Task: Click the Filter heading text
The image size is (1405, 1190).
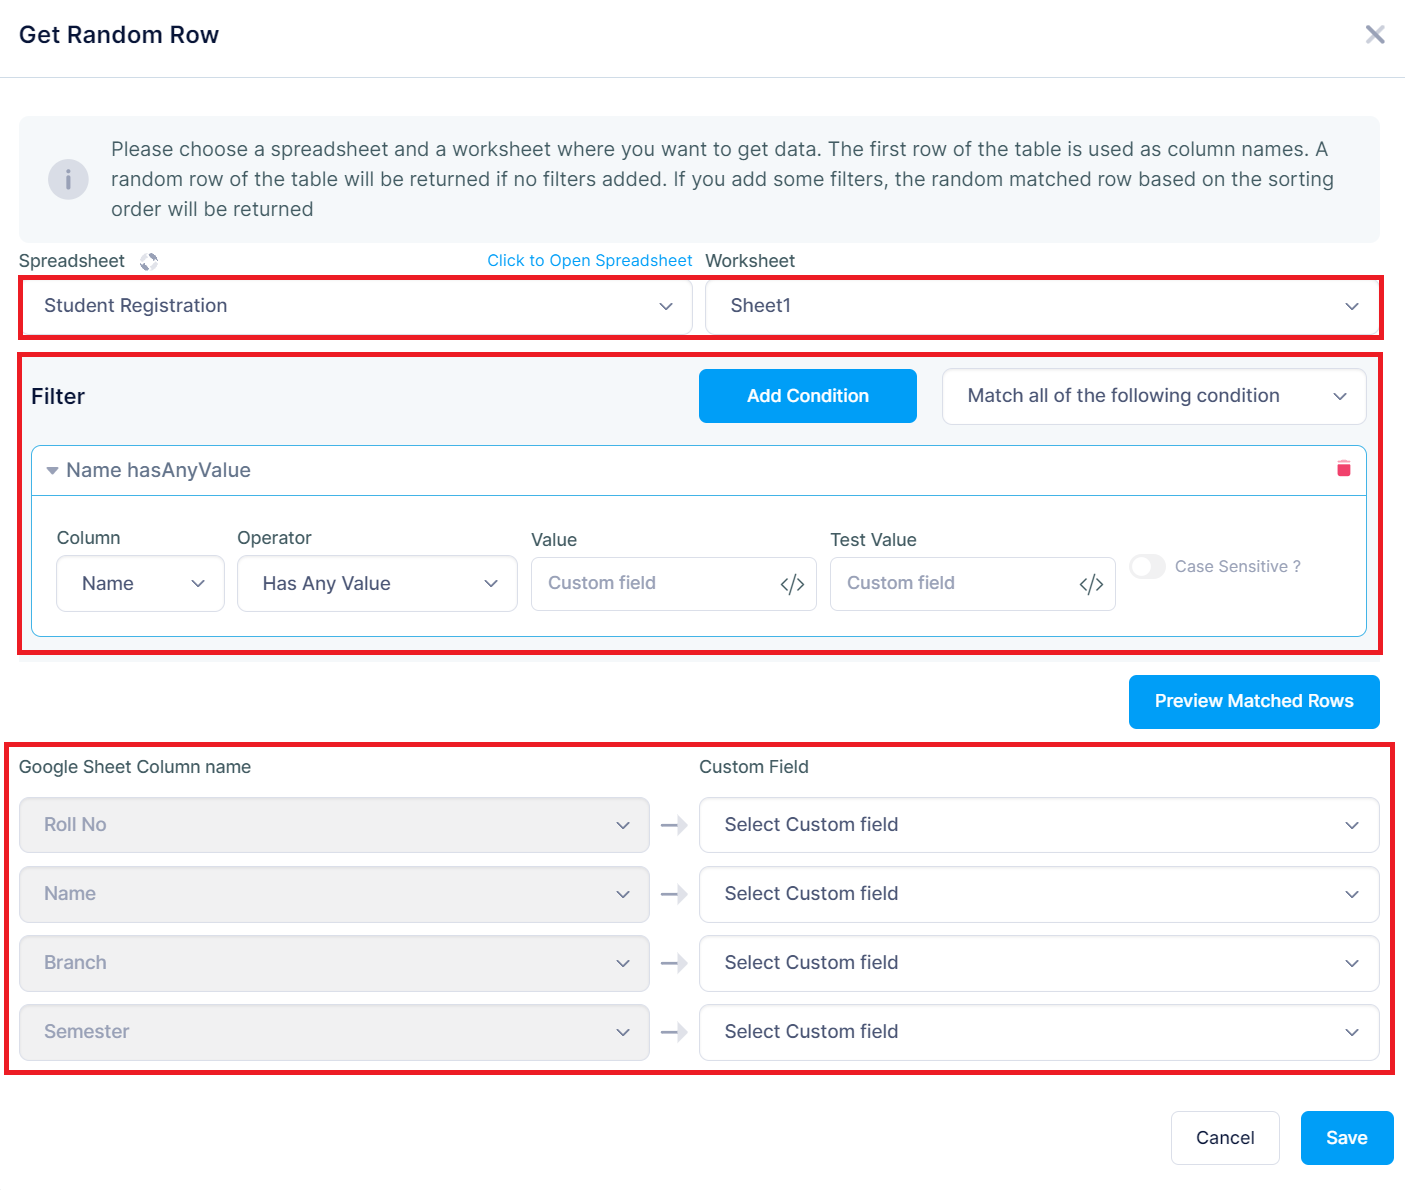Action: [x=58, y=397]
